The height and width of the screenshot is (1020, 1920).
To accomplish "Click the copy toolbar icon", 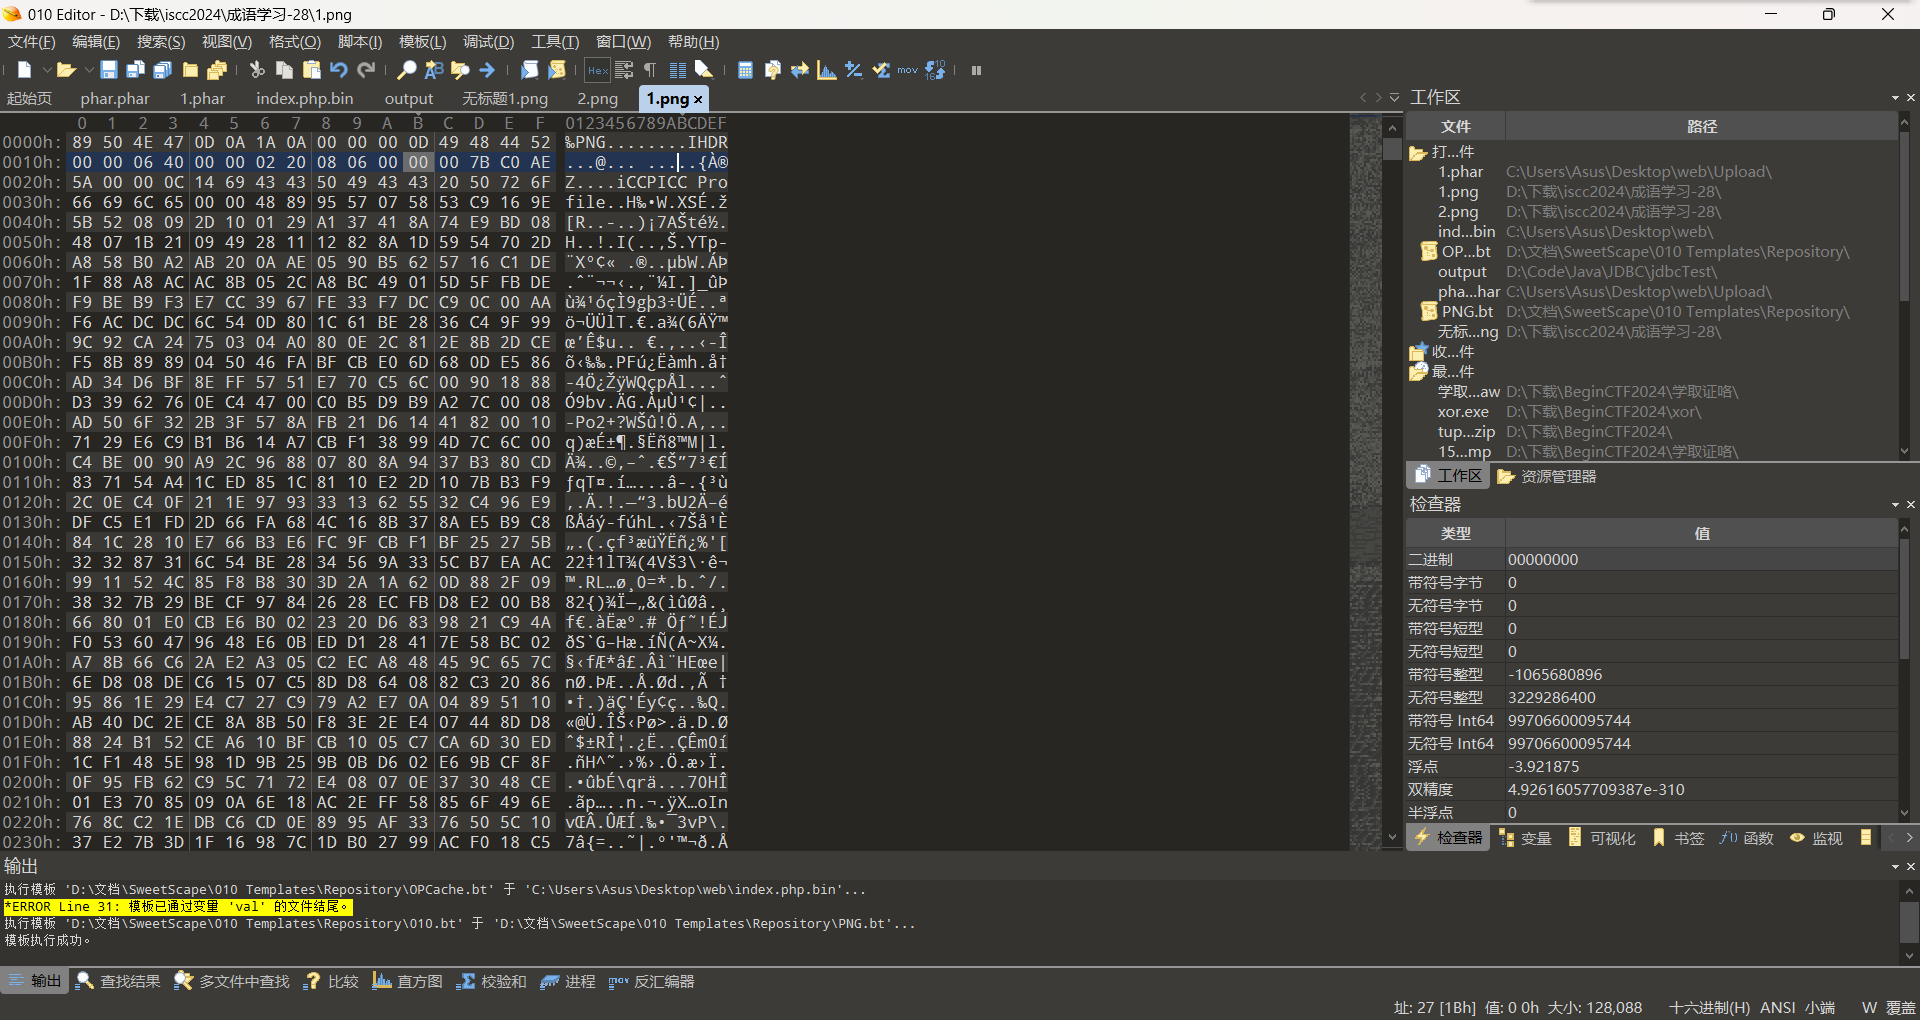I will click(x=284, y=70).
